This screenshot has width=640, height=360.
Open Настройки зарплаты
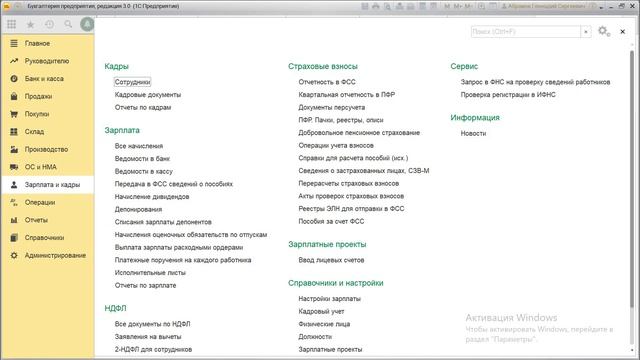pos(329,299)
